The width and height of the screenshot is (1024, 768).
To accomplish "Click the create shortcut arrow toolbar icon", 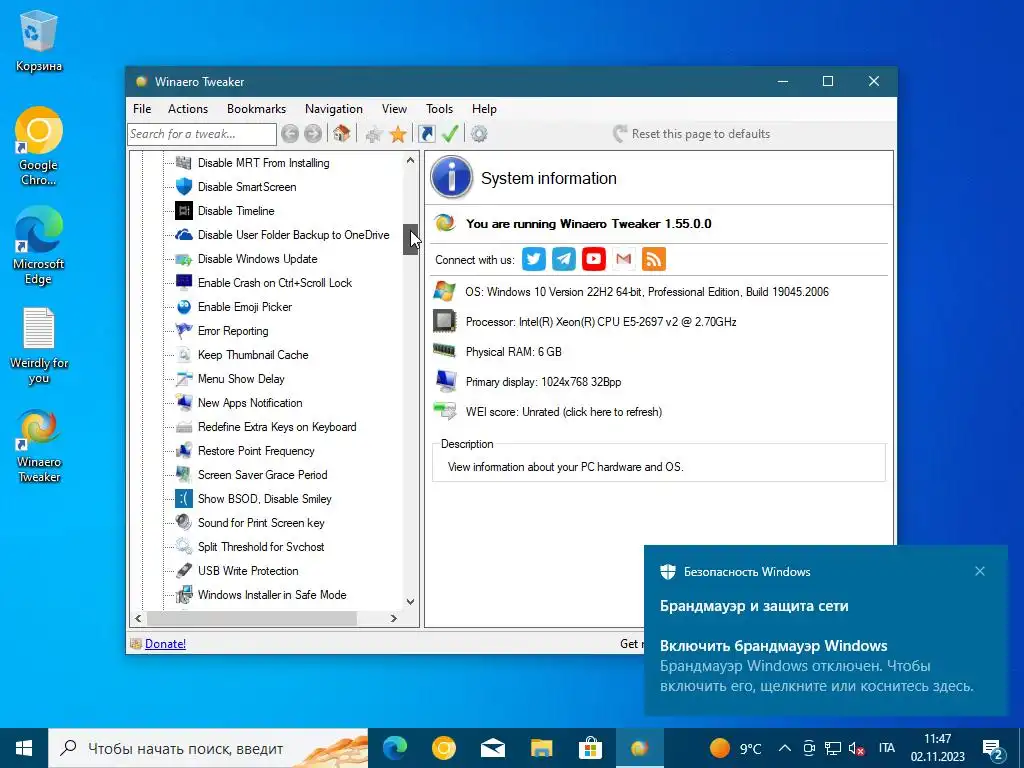I will tap(426, 134).
